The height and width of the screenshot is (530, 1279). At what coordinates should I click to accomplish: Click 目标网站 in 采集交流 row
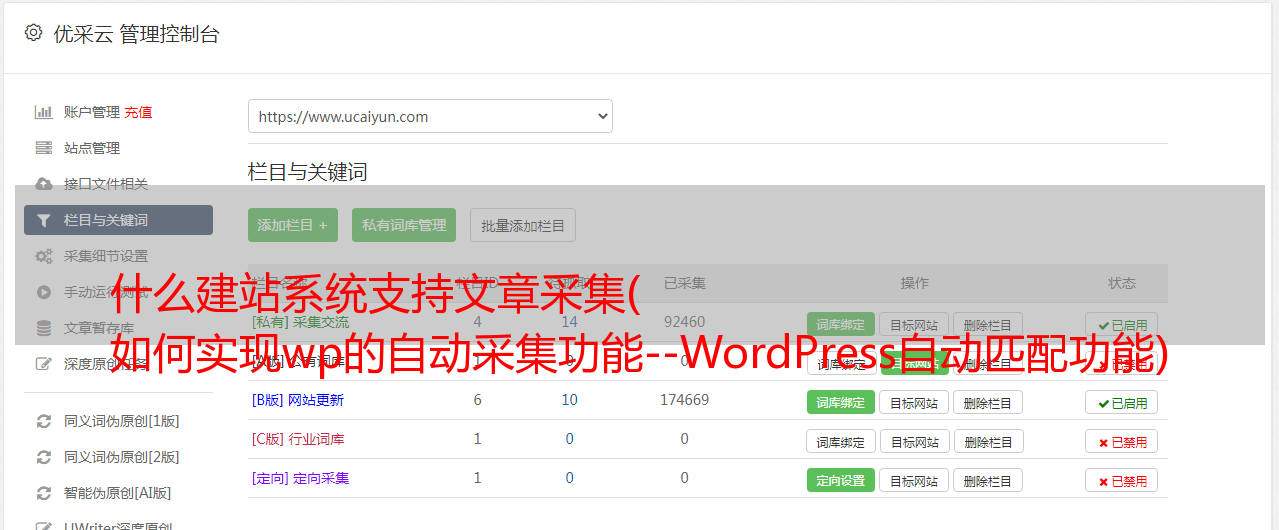(914, 324)
